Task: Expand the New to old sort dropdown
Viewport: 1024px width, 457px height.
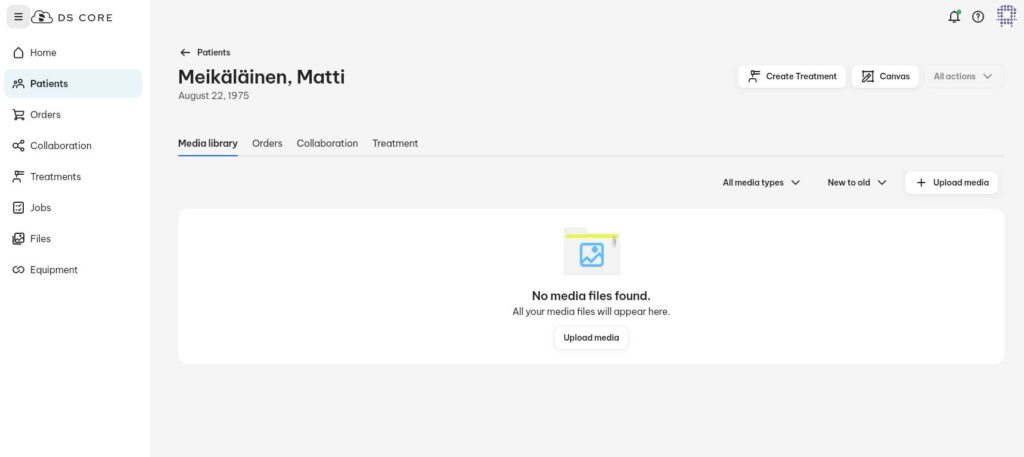Action: pyautogui.click(x=857, y=183)
